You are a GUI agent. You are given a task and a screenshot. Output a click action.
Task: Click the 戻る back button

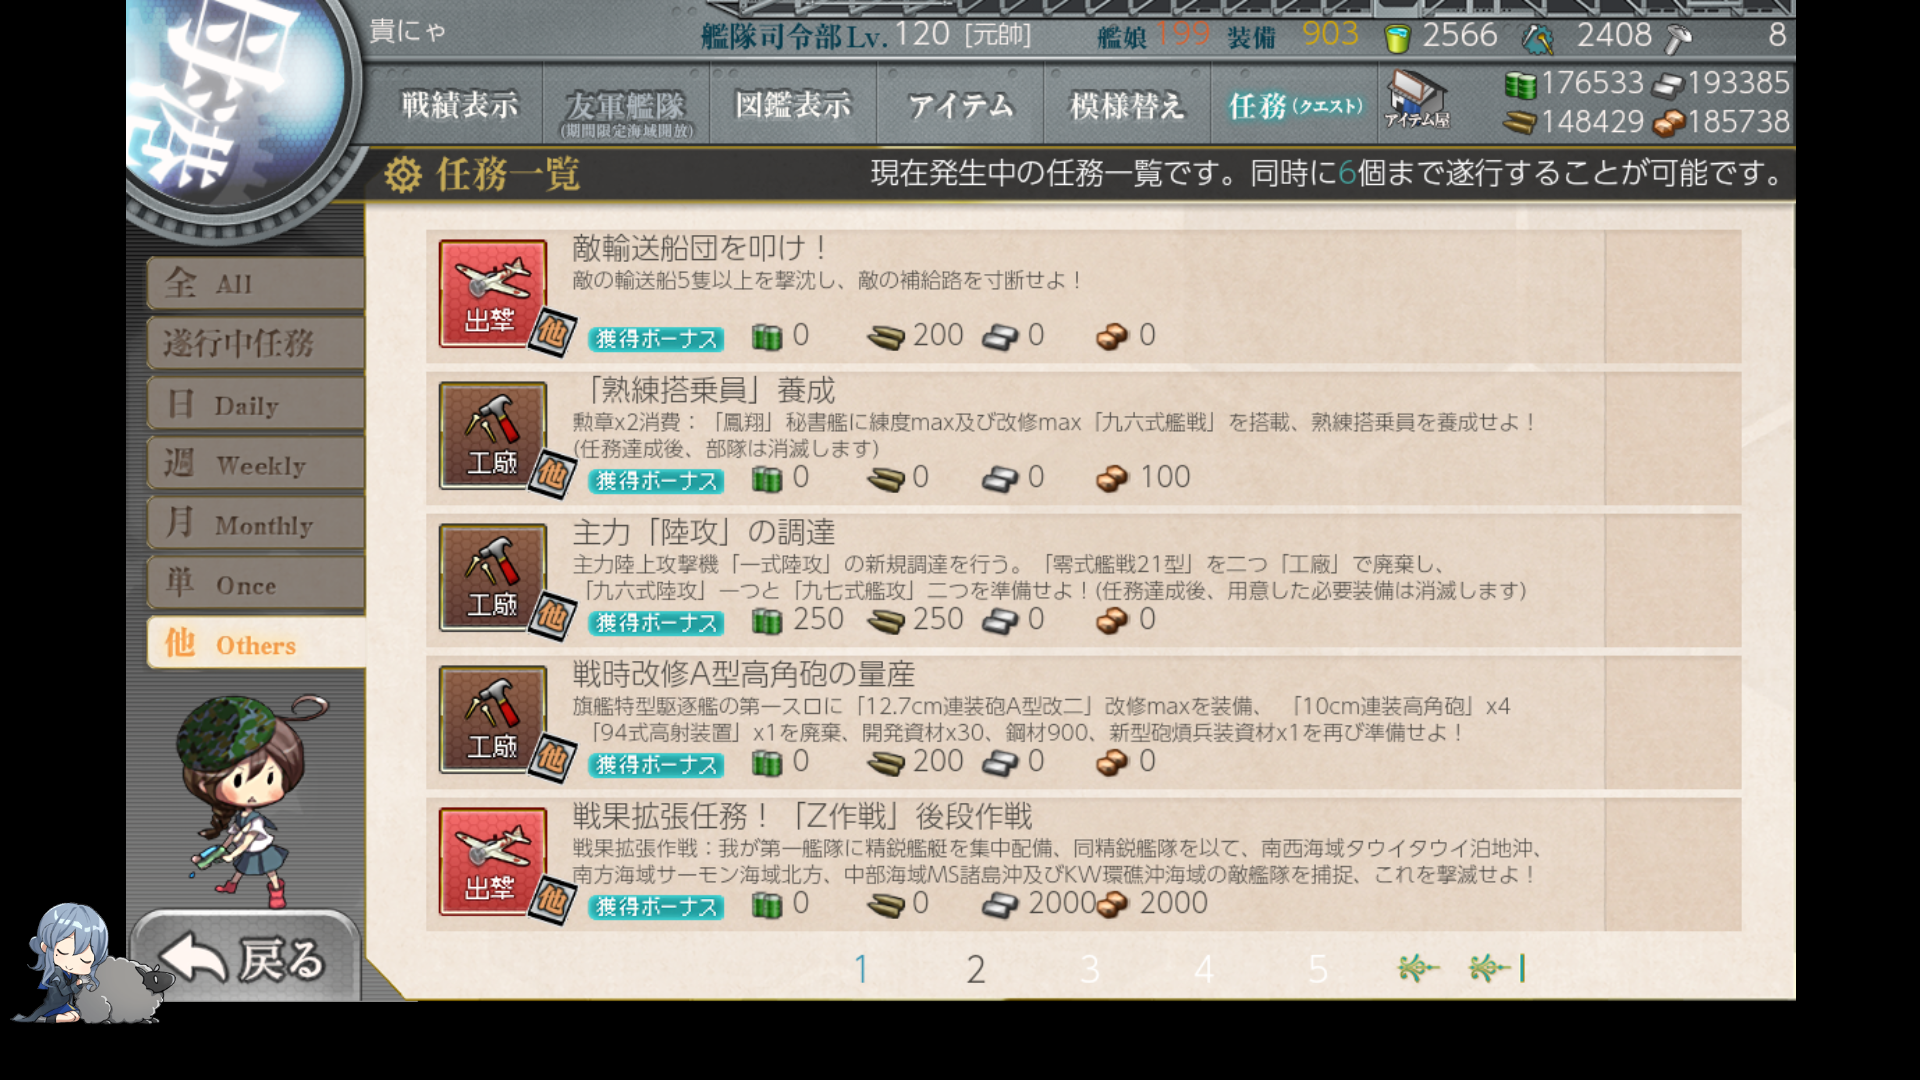click(x=245, y=958)
